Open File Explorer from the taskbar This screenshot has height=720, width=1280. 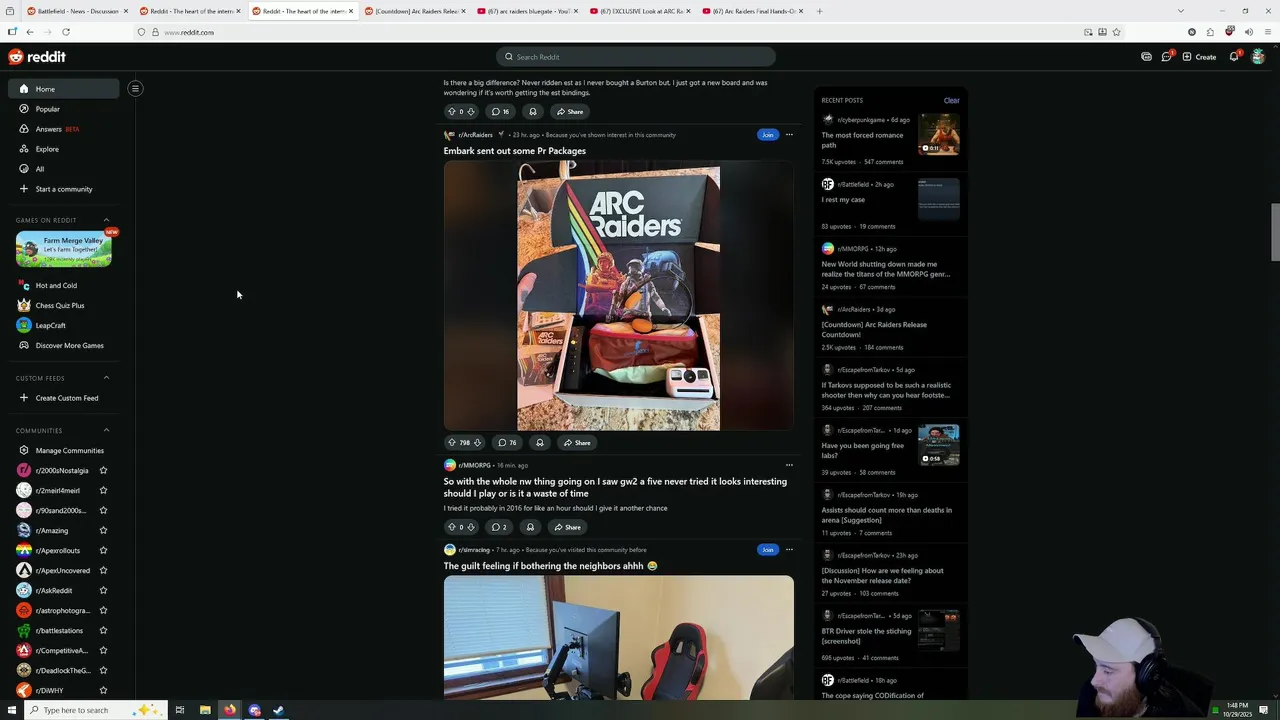pyautogui.click(x=205, y=710)
